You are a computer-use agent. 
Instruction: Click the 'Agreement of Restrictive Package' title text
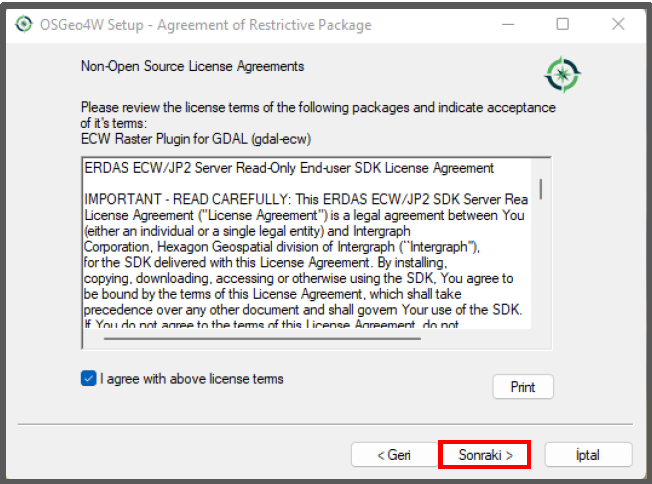tap(264, 25)
